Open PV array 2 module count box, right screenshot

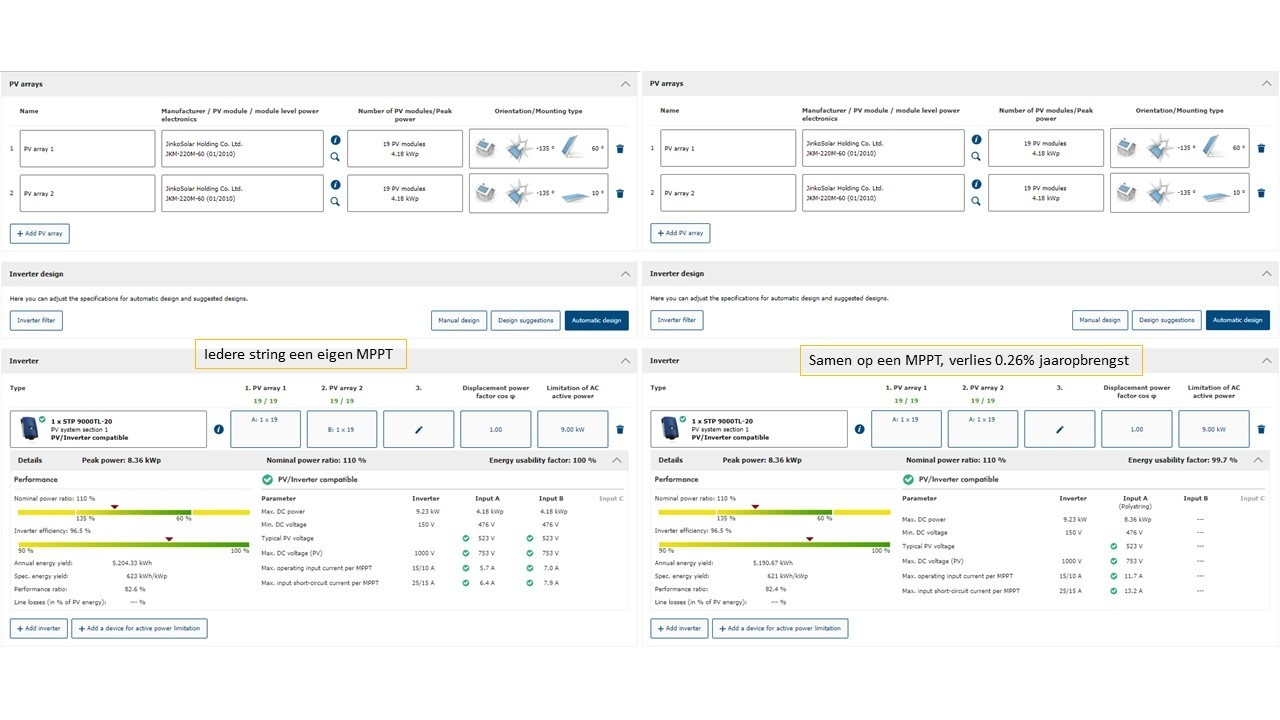1046,193
